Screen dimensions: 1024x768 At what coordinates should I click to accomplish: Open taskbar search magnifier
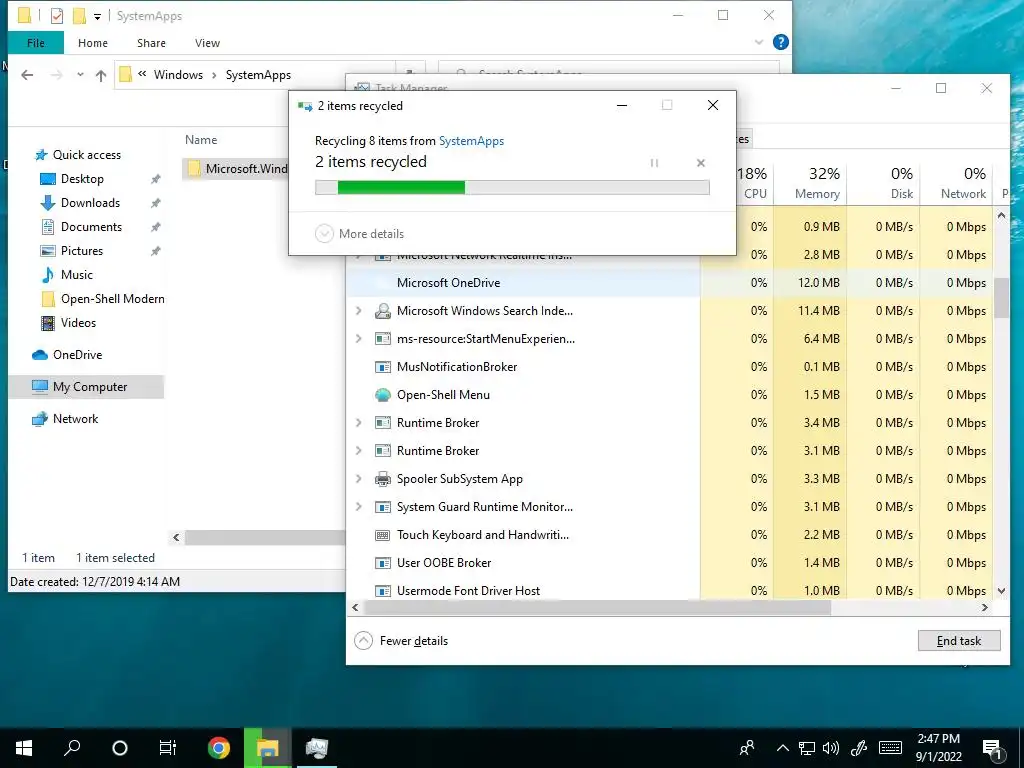point(72,748)
